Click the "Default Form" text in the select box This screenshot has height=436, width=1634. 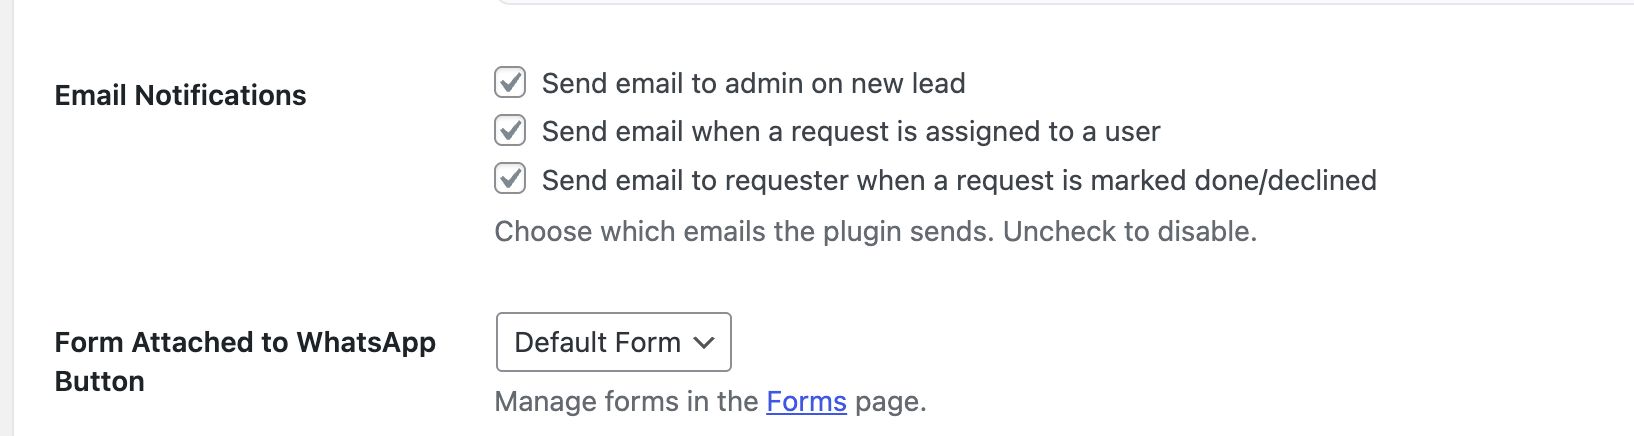(x=597, y=342)
